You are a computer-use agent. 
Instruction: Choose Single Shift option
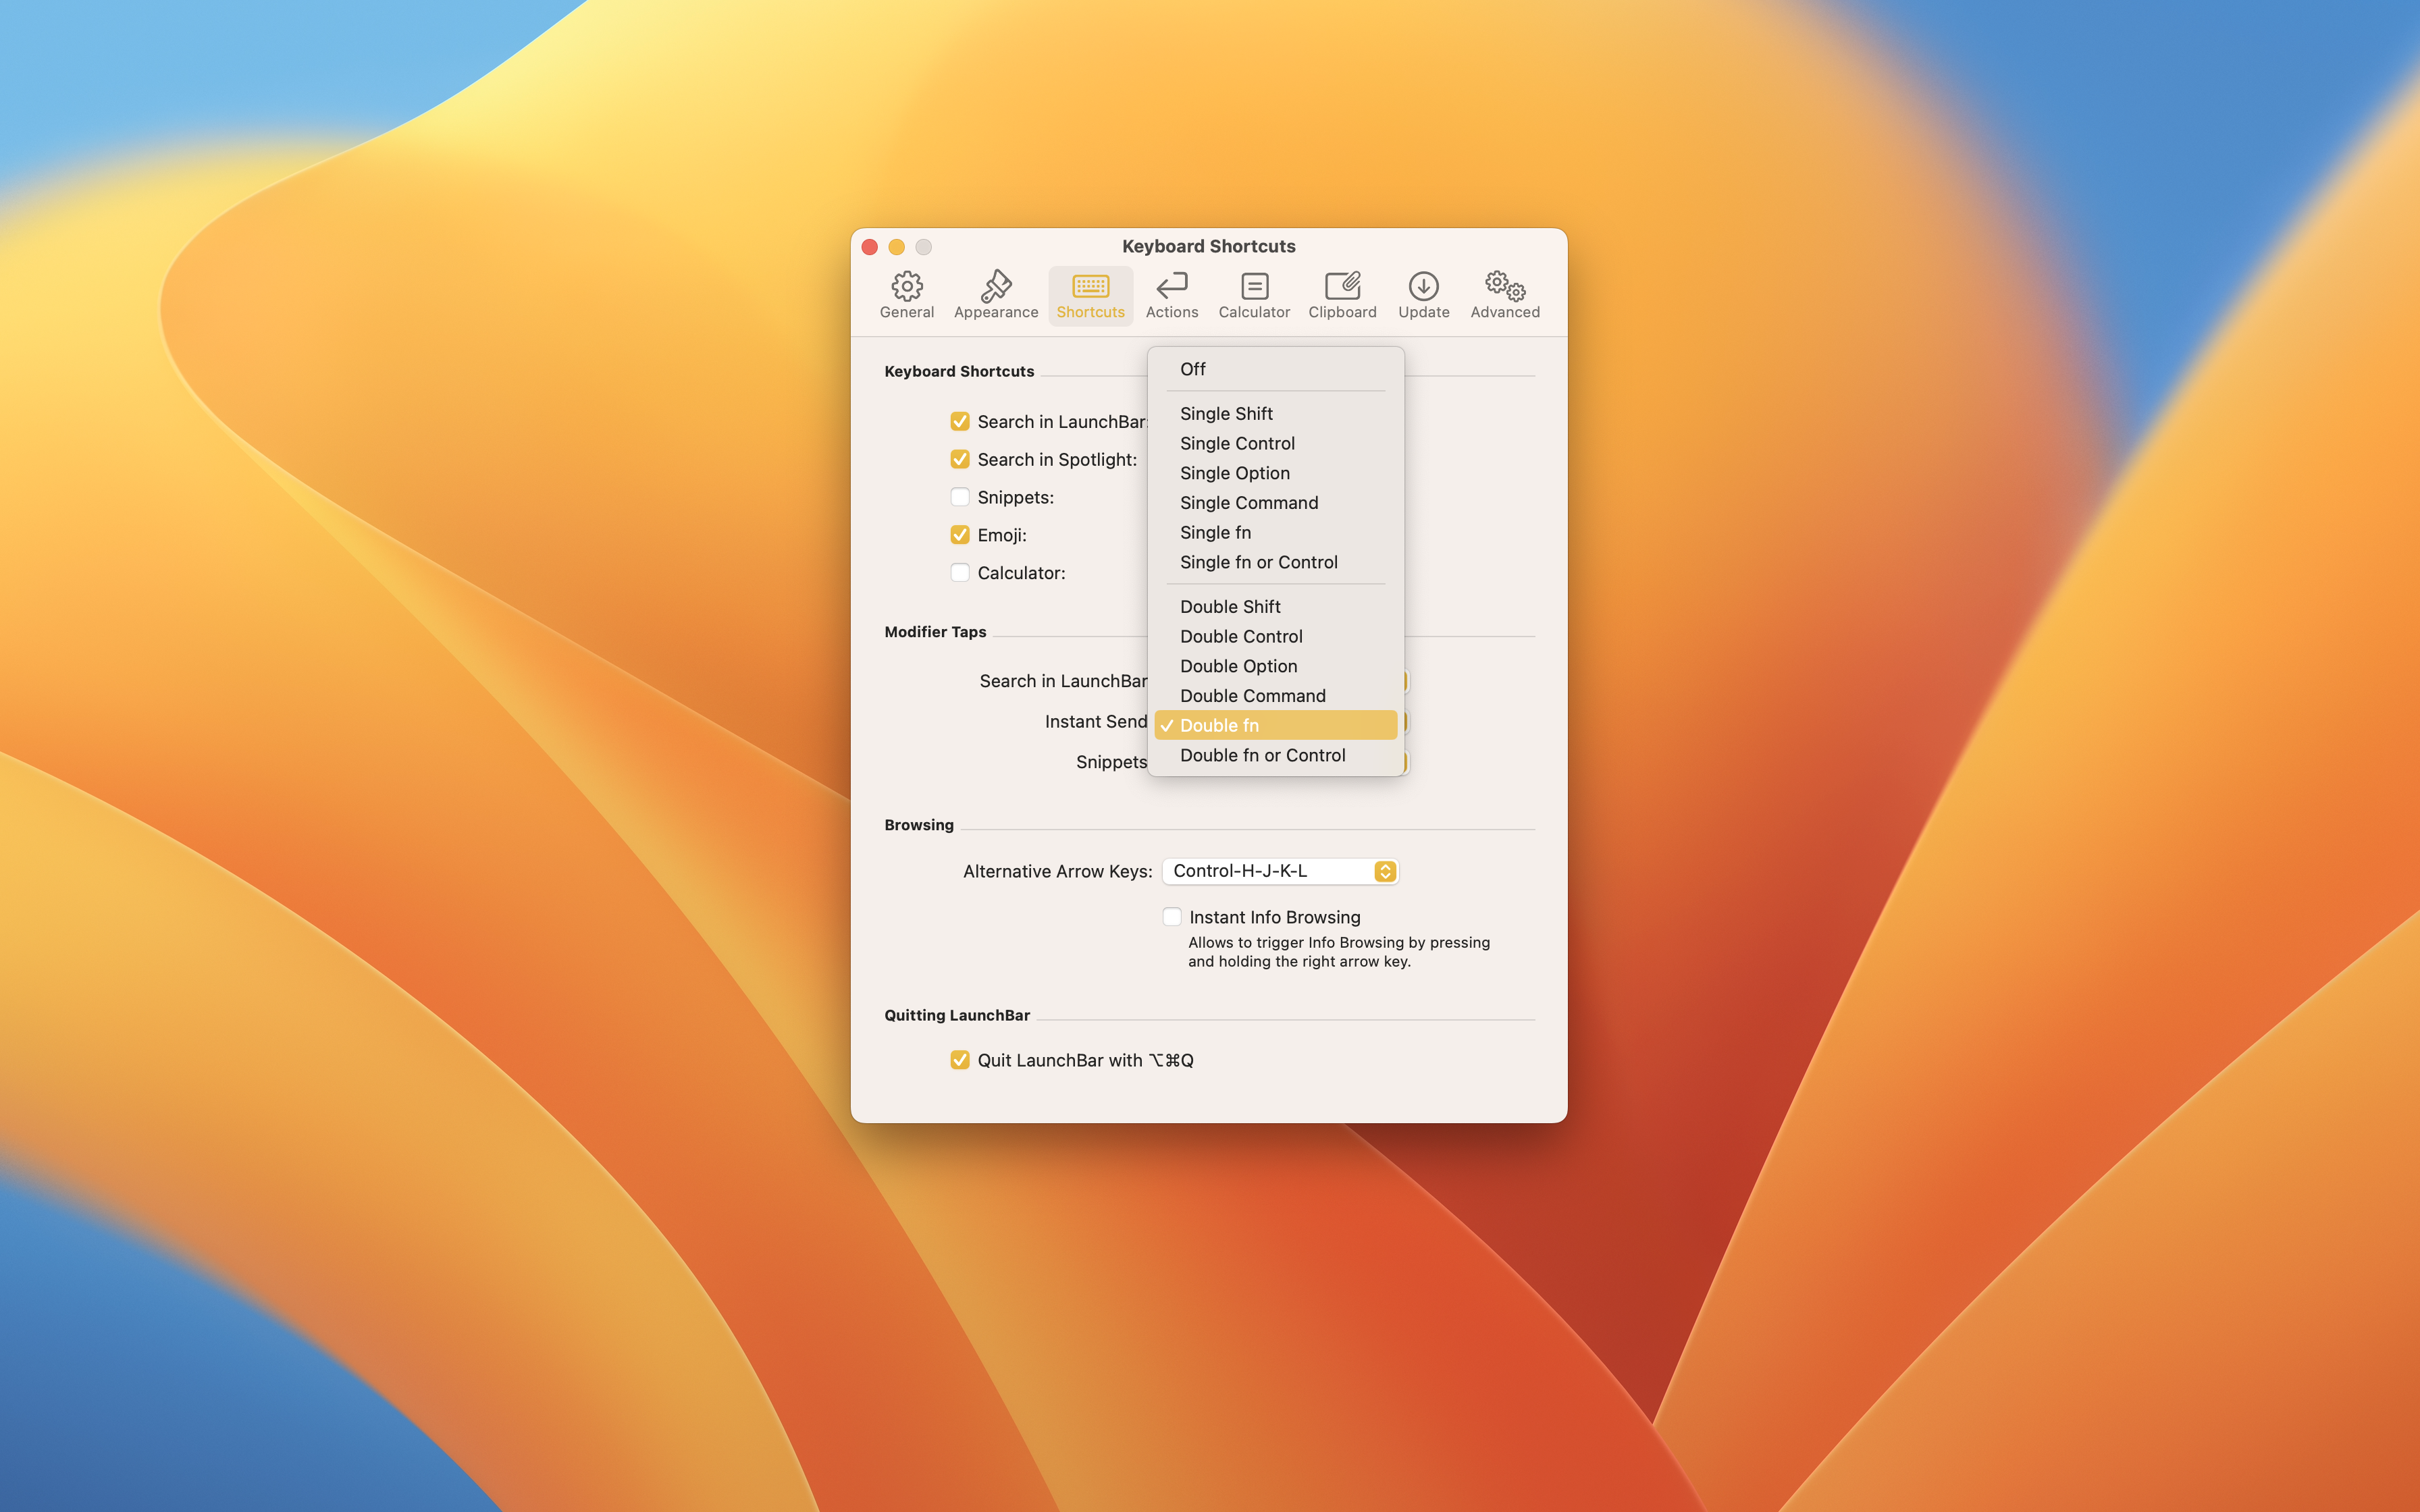1275,413
